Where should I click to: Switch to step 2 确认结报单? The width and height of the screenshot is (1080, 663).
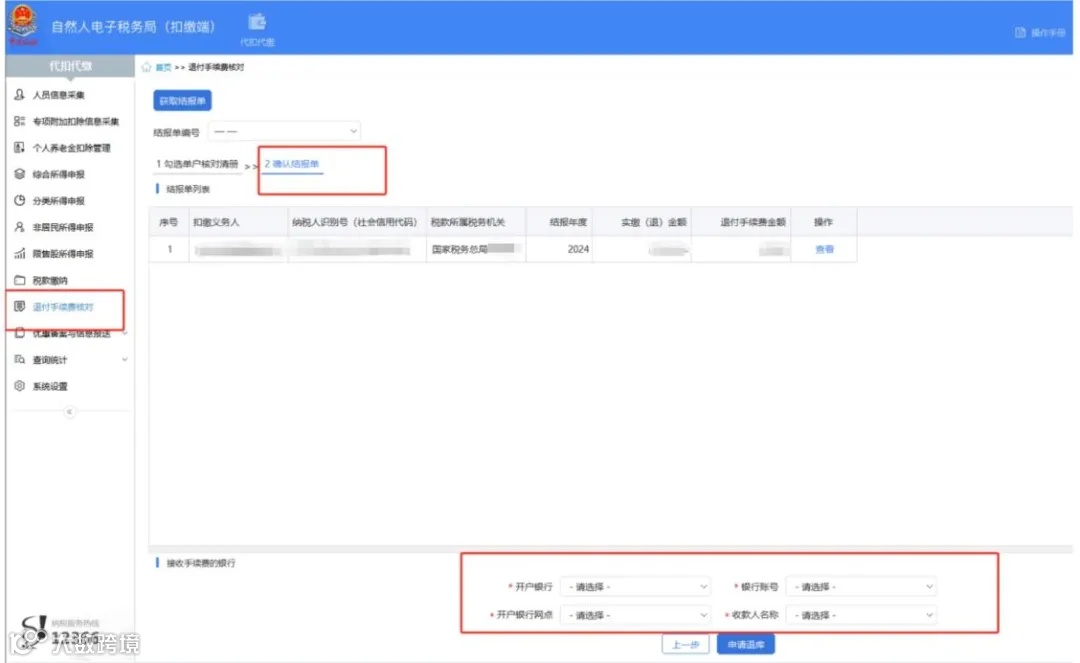pos(292,164)
